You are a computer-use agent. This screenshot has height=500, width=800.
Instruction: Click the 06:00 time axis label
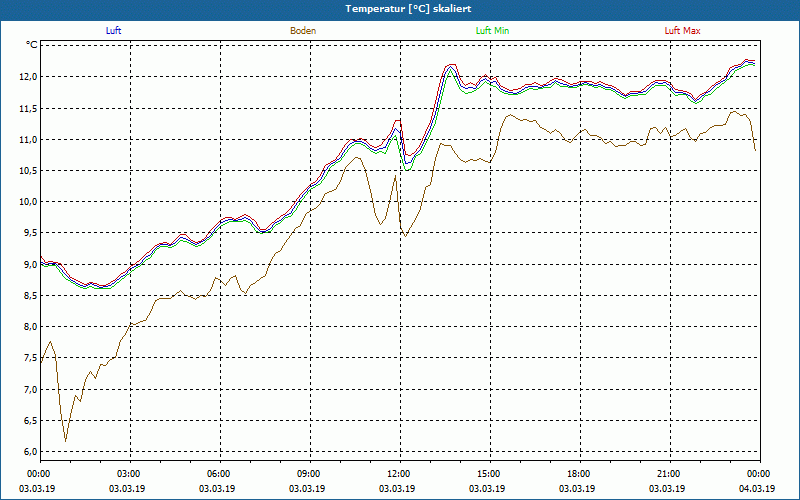point(220,474)
